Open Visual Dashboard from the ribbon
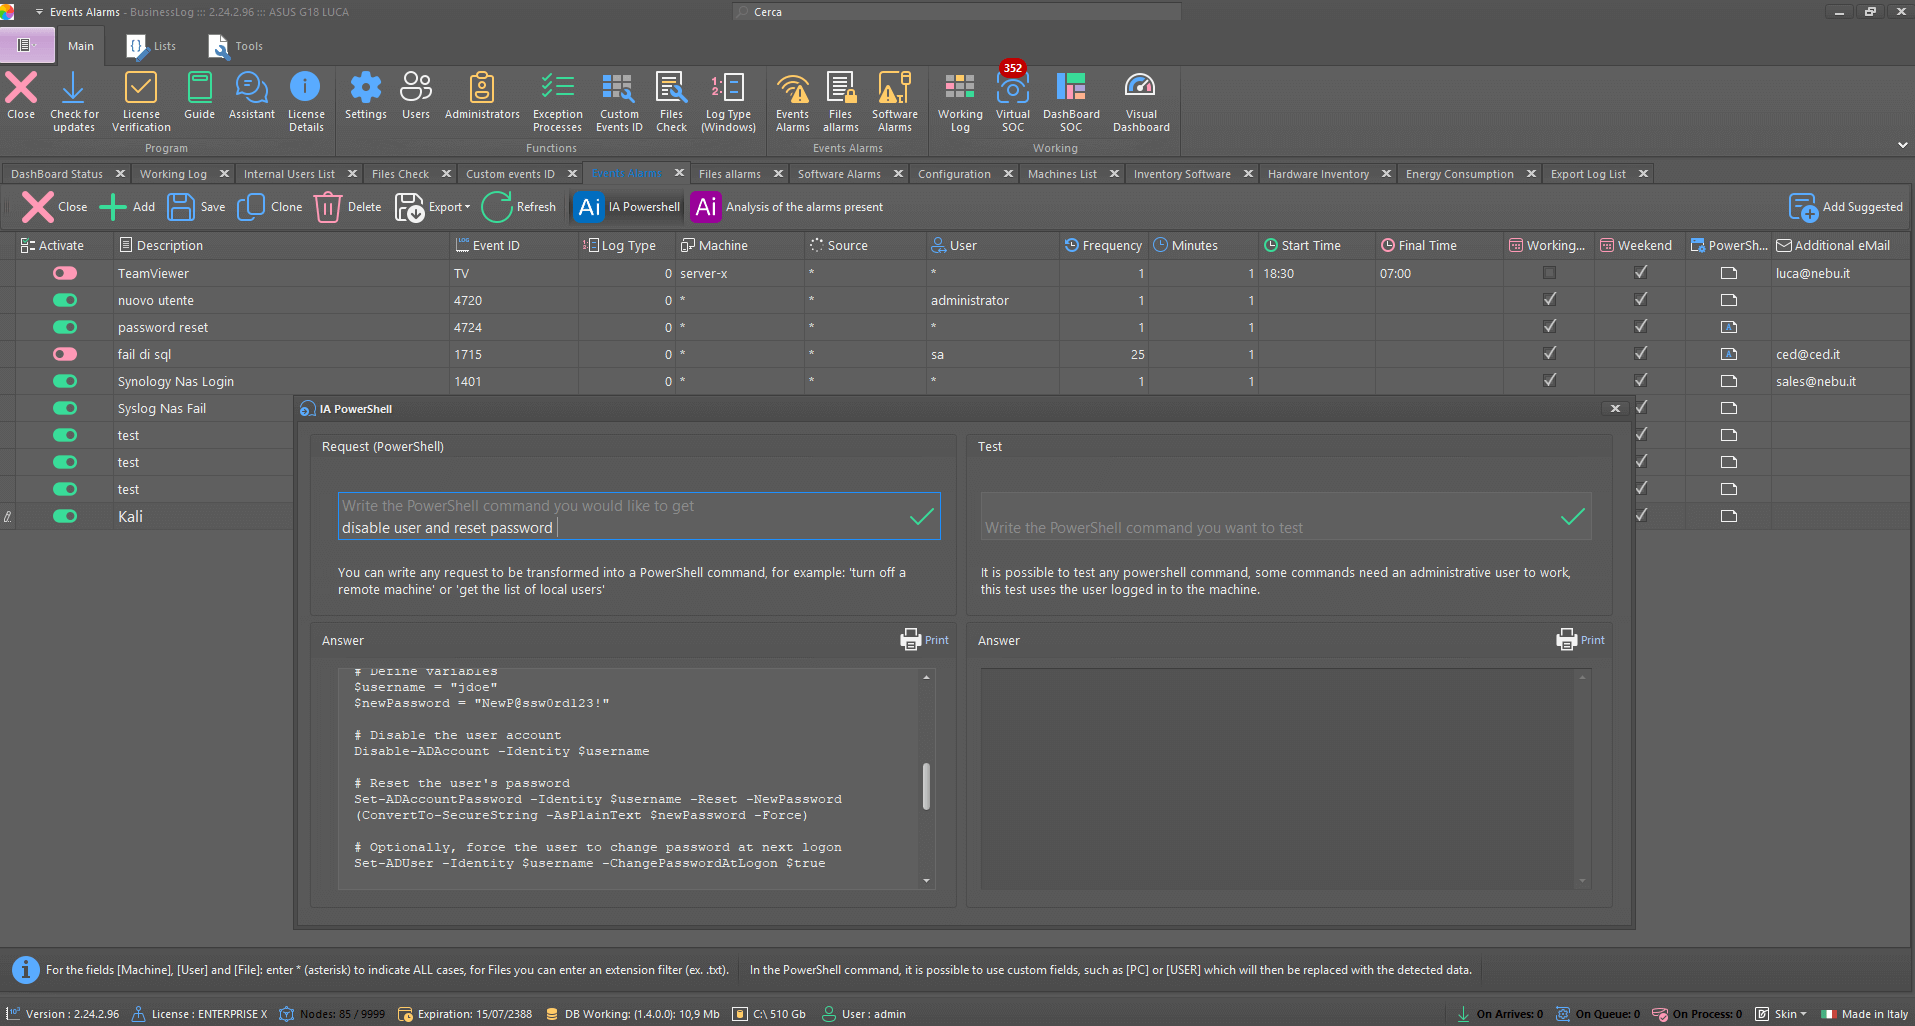Screen dimensions: 1915x1026 pos(1141,100)
